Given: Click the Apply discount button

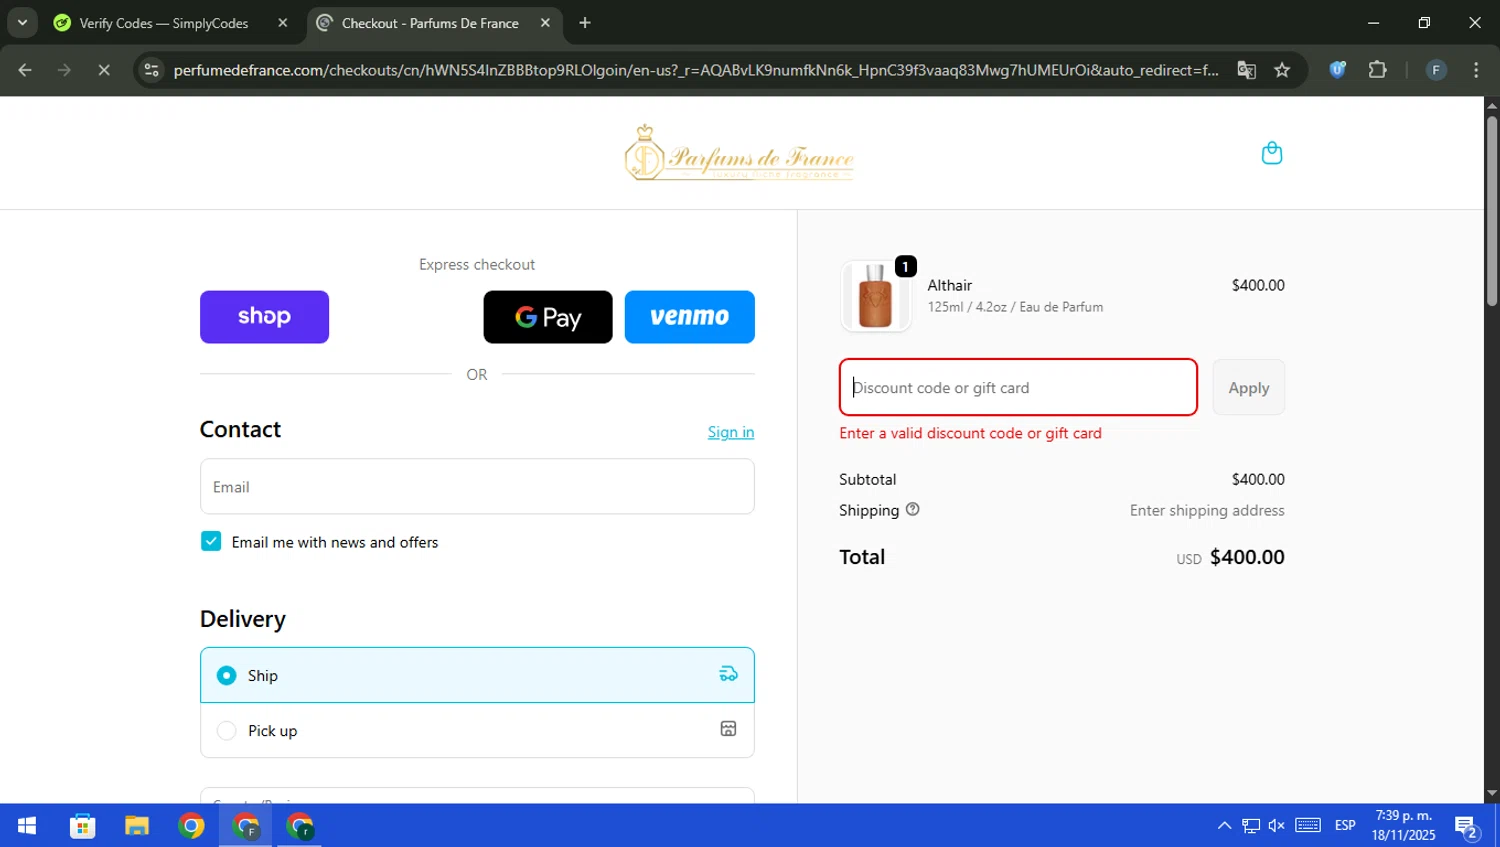Looking at the screenshot, I should tap(1248, 387).
